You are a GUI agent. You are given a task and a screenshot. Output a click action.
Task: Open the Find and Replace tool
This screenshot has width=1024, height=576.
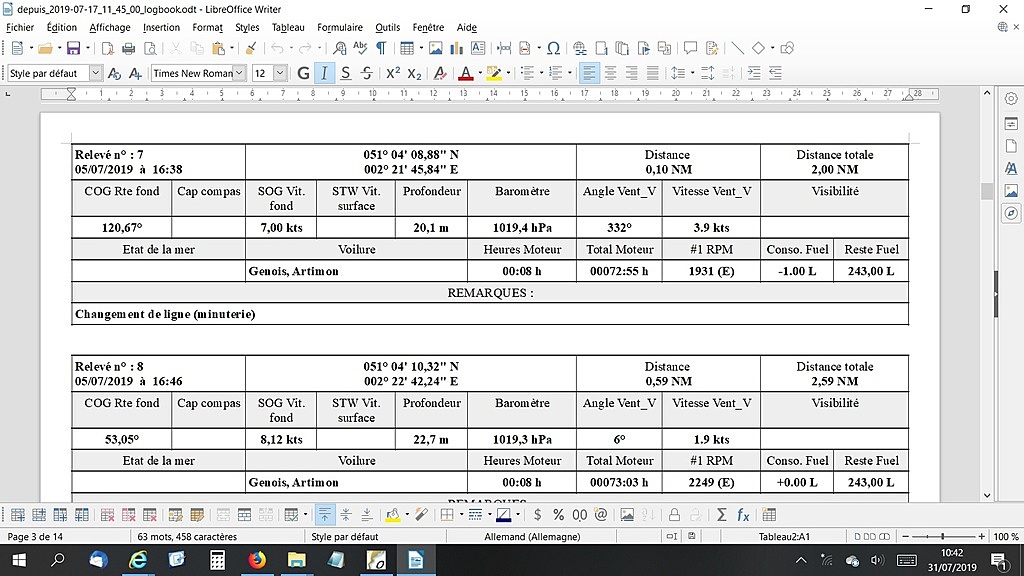pyautogui.click(x=339, y=48)
